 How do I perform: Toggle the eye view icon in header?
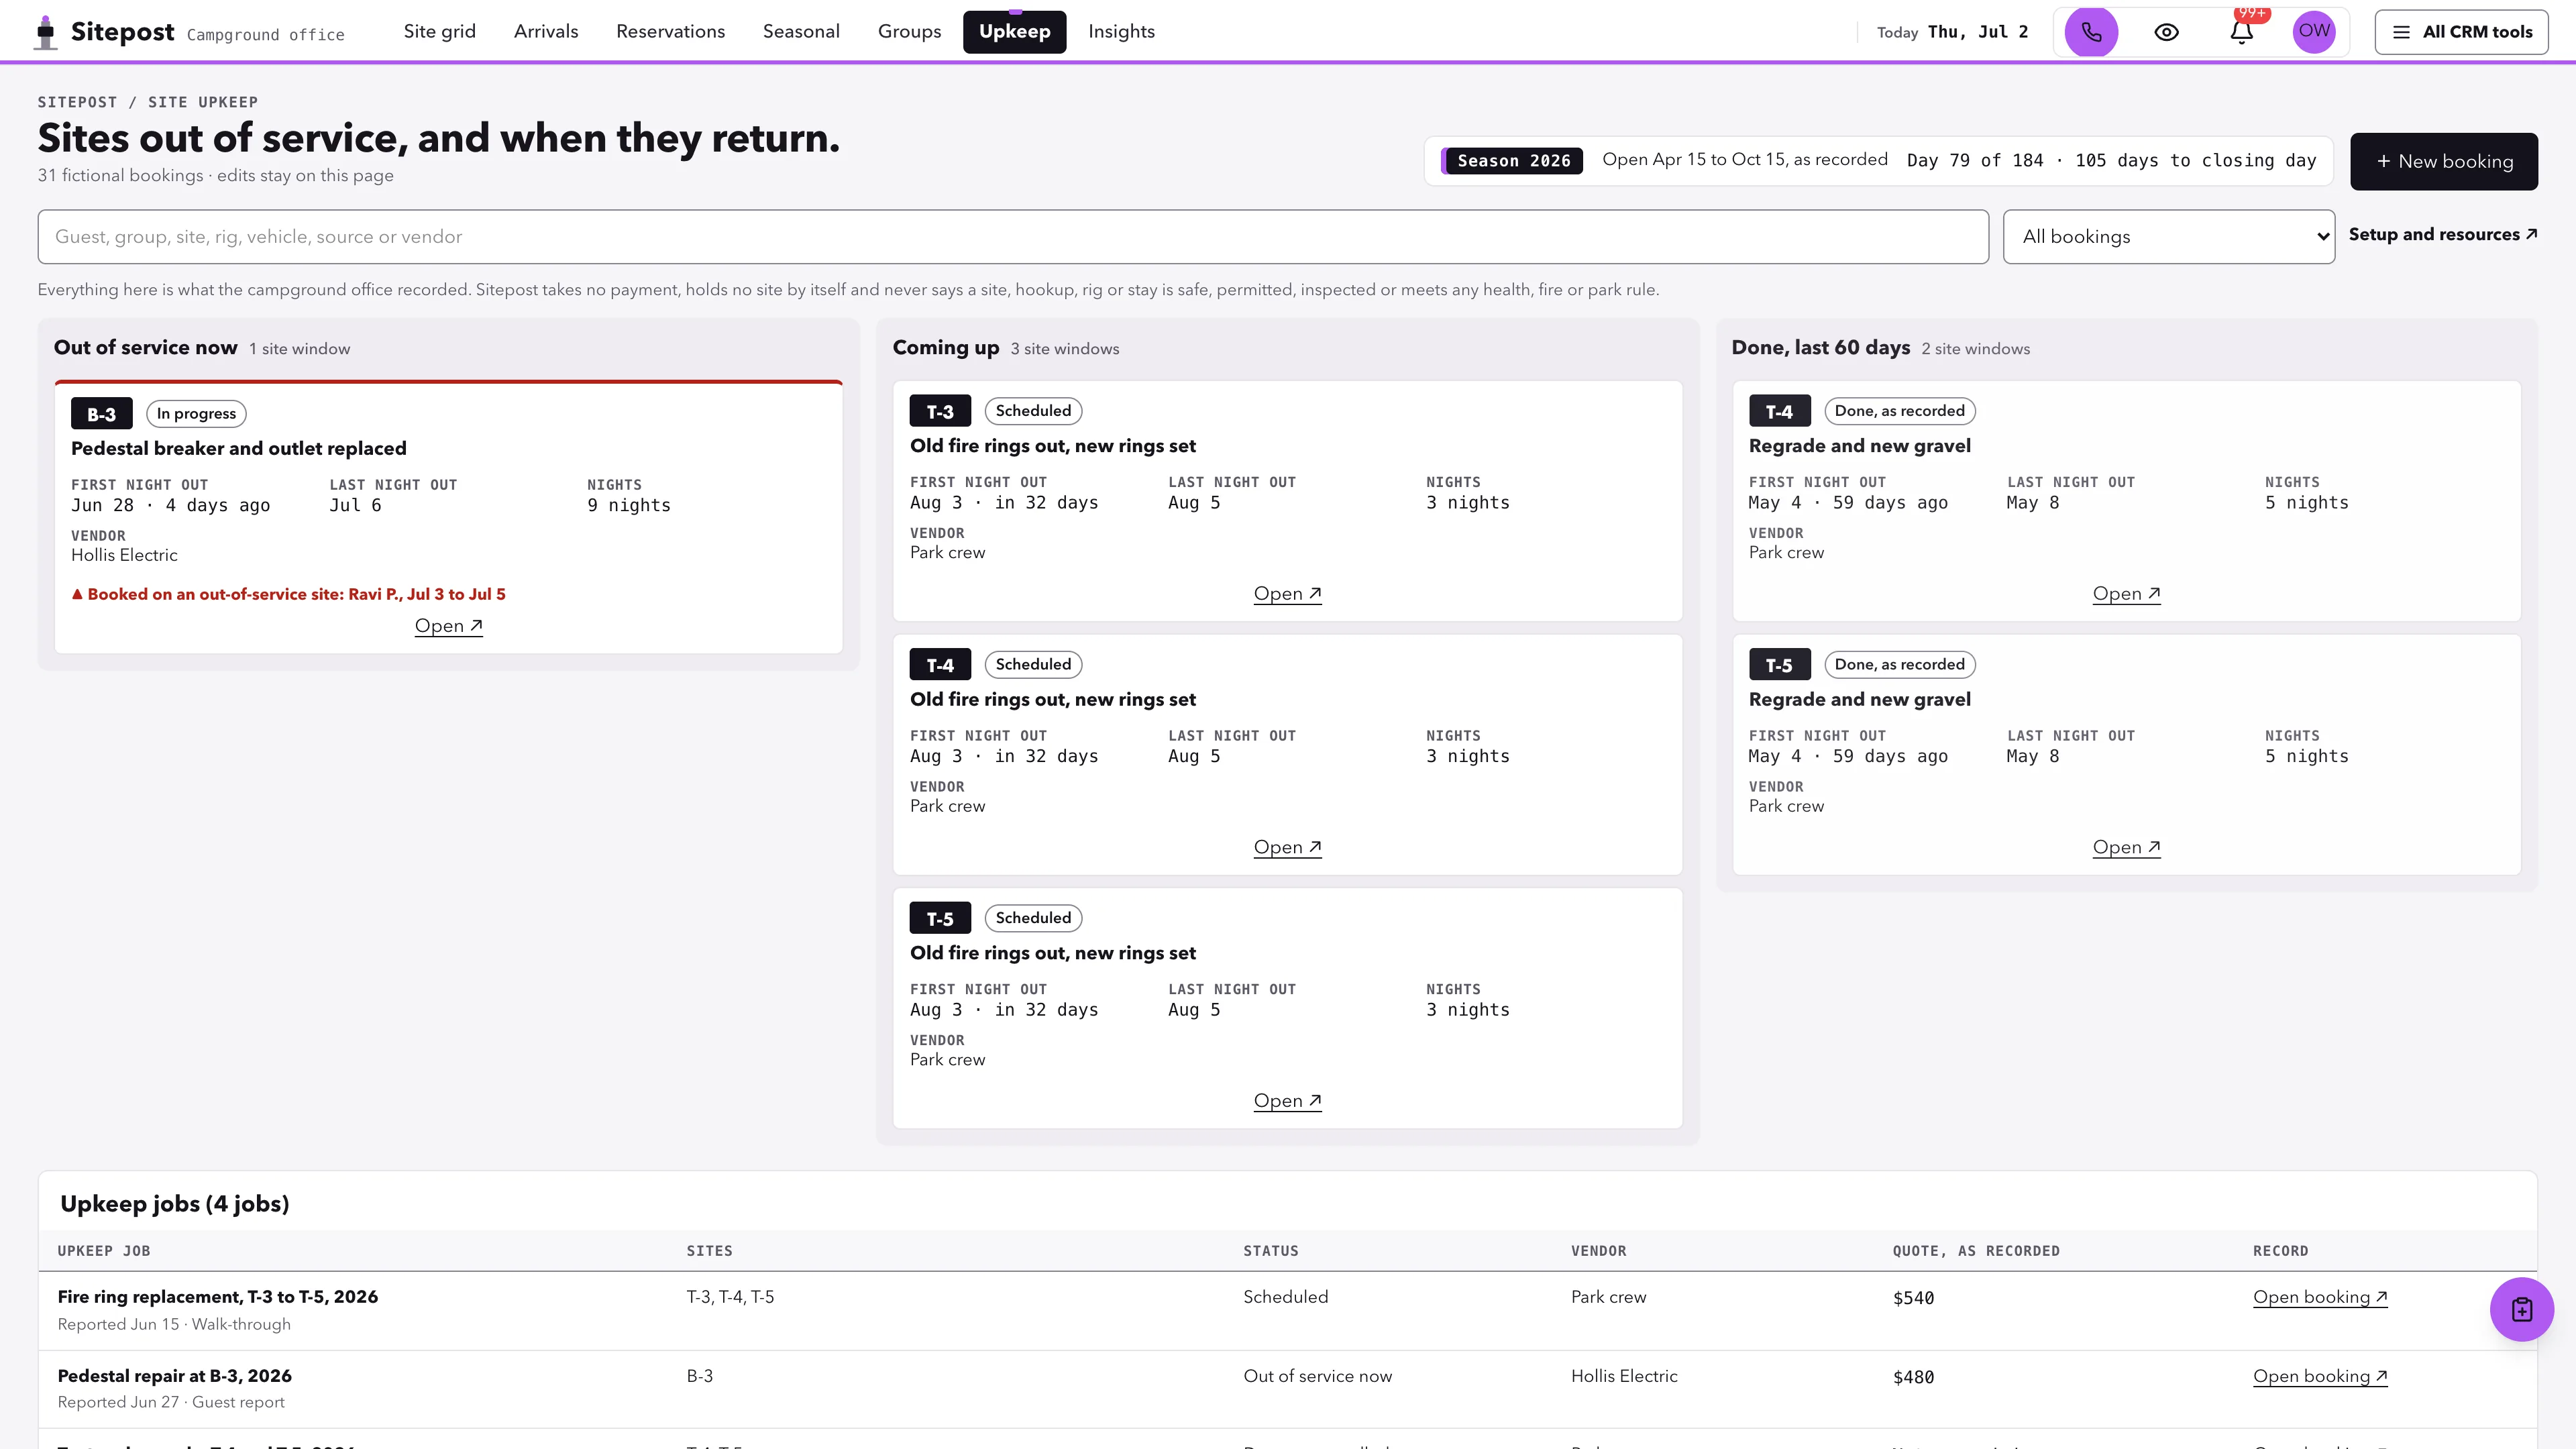coord(2166,32)
